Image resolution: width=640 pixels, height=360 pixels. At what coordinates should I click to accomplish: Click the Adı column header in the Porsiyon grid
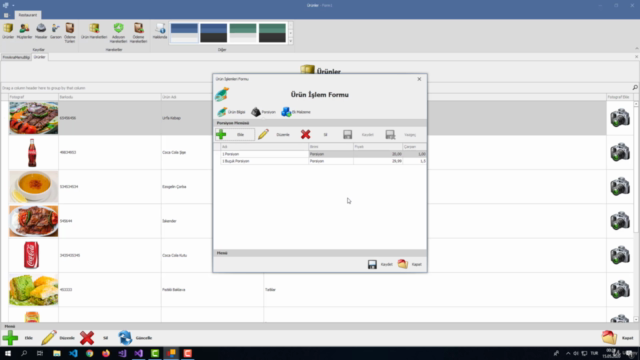point(264,147)
